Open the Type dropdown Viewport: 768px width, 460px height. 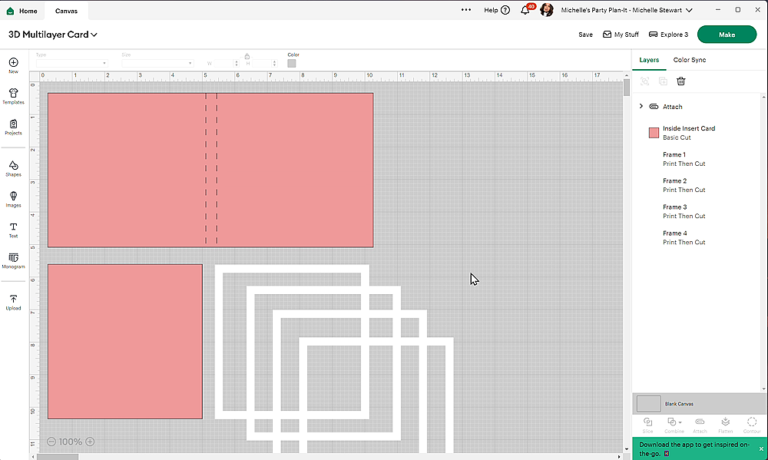72,63
